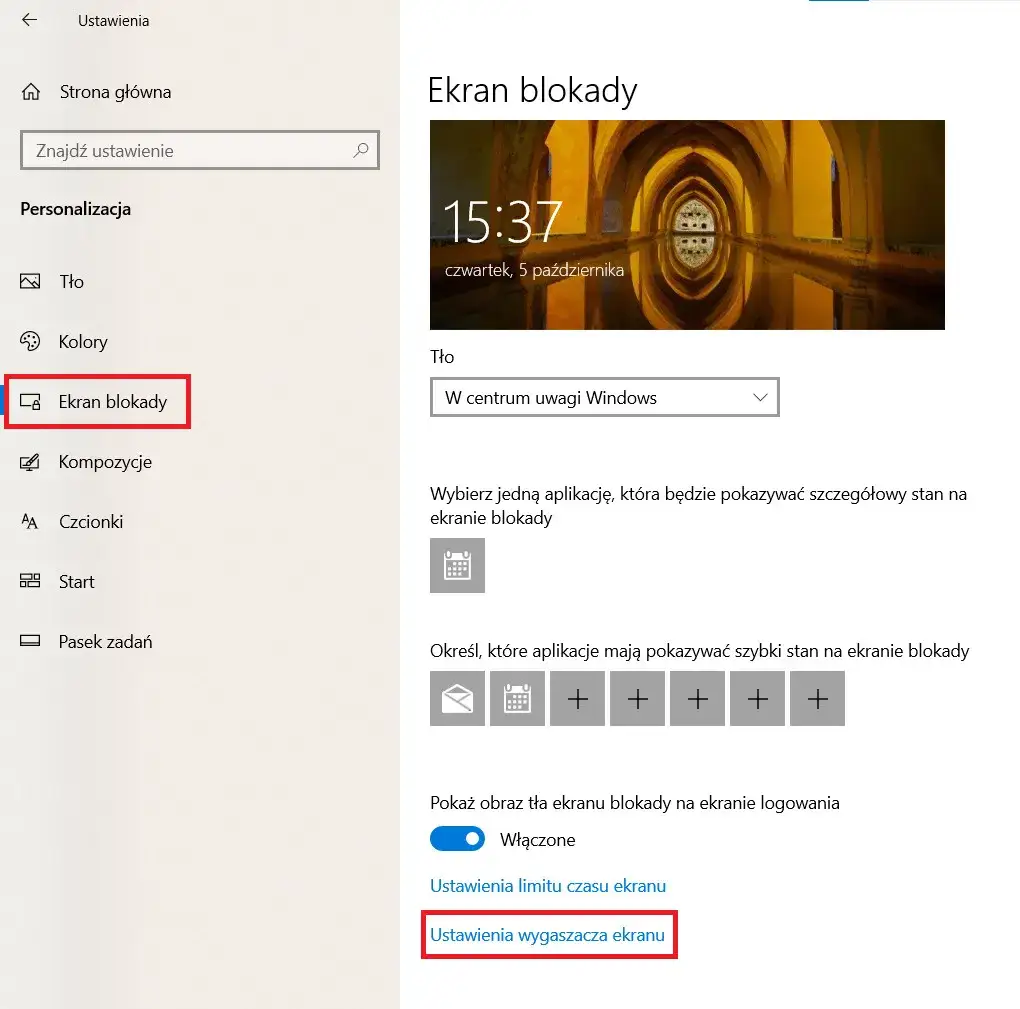This screenshot has height=1009, width=1020.
Task: Click the last plus tile for quick status
Action: [817, 698]
